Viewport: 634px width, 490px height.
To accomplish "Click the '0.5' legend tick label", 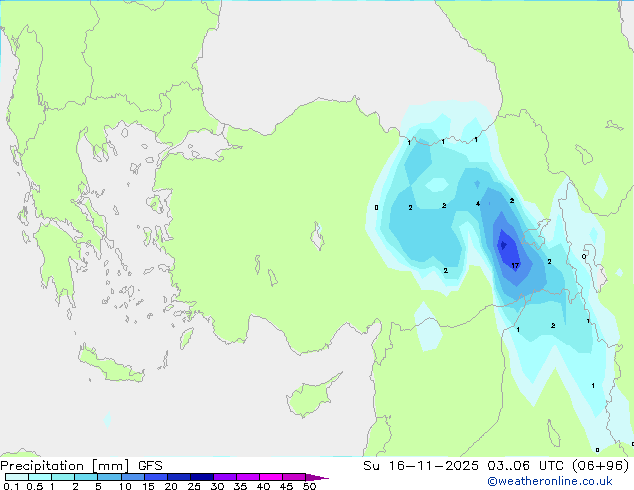I will 35,486.
